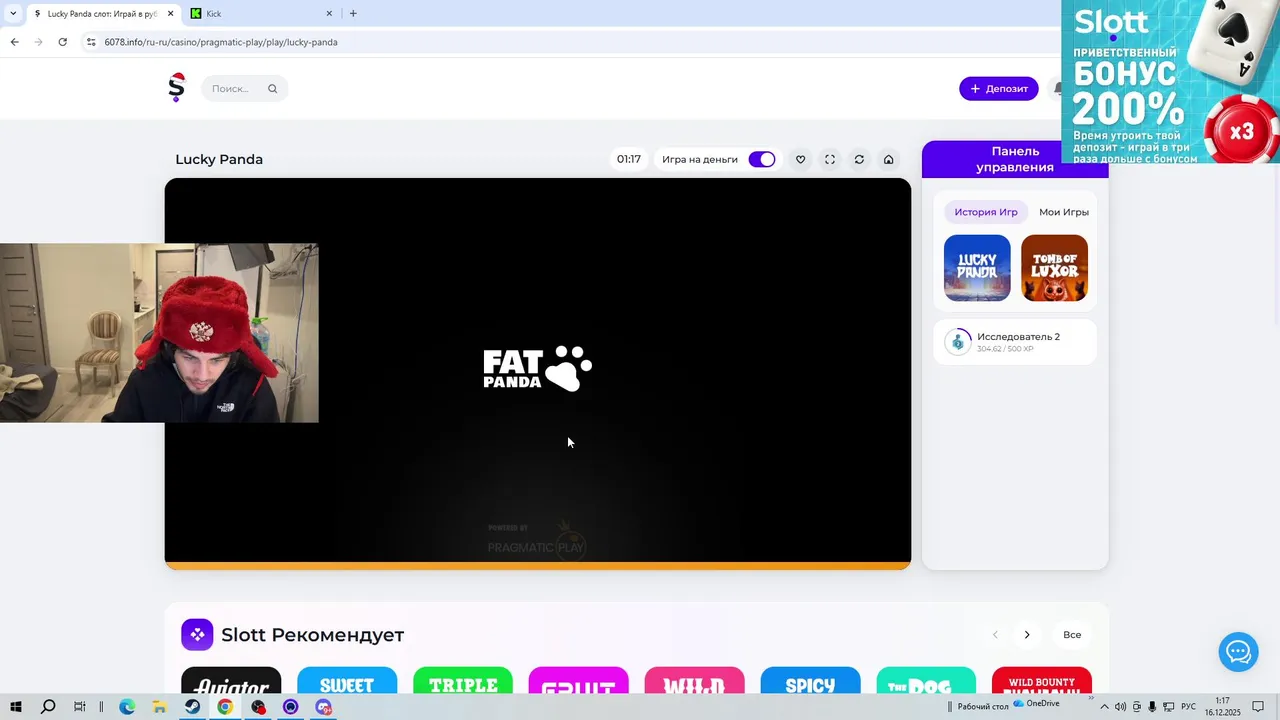Click the search magnifier icon

(x=272, y=89)
